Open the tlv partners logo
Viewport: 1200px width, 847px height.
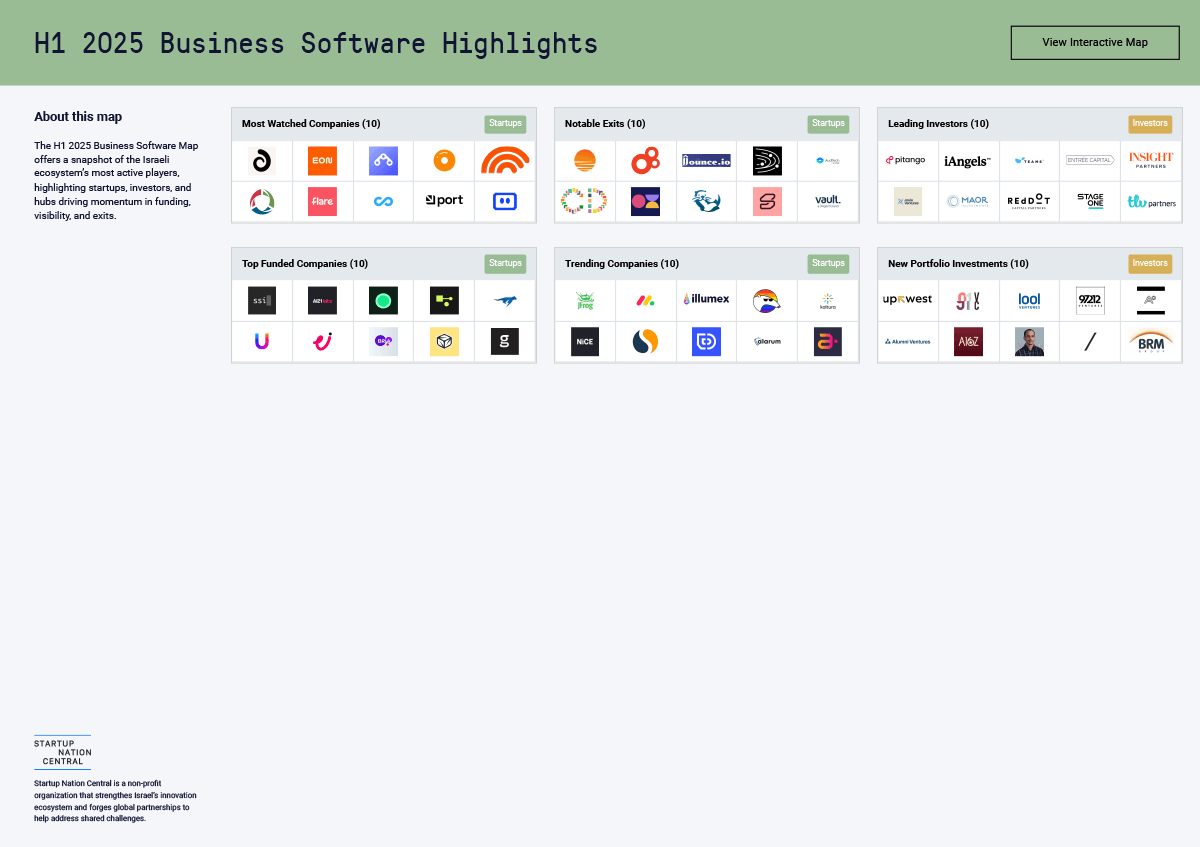1151,201
